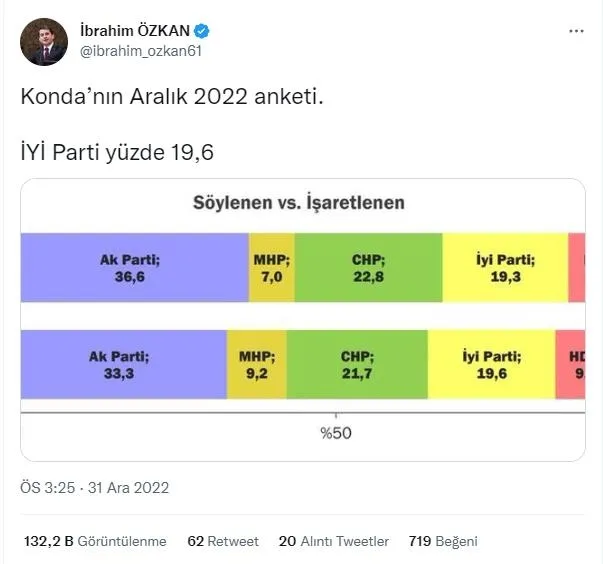Viewport: 603px width, 564px height.
Task: Click the green CHP 22,8 bar segment
Action: (x=368, y=267)
